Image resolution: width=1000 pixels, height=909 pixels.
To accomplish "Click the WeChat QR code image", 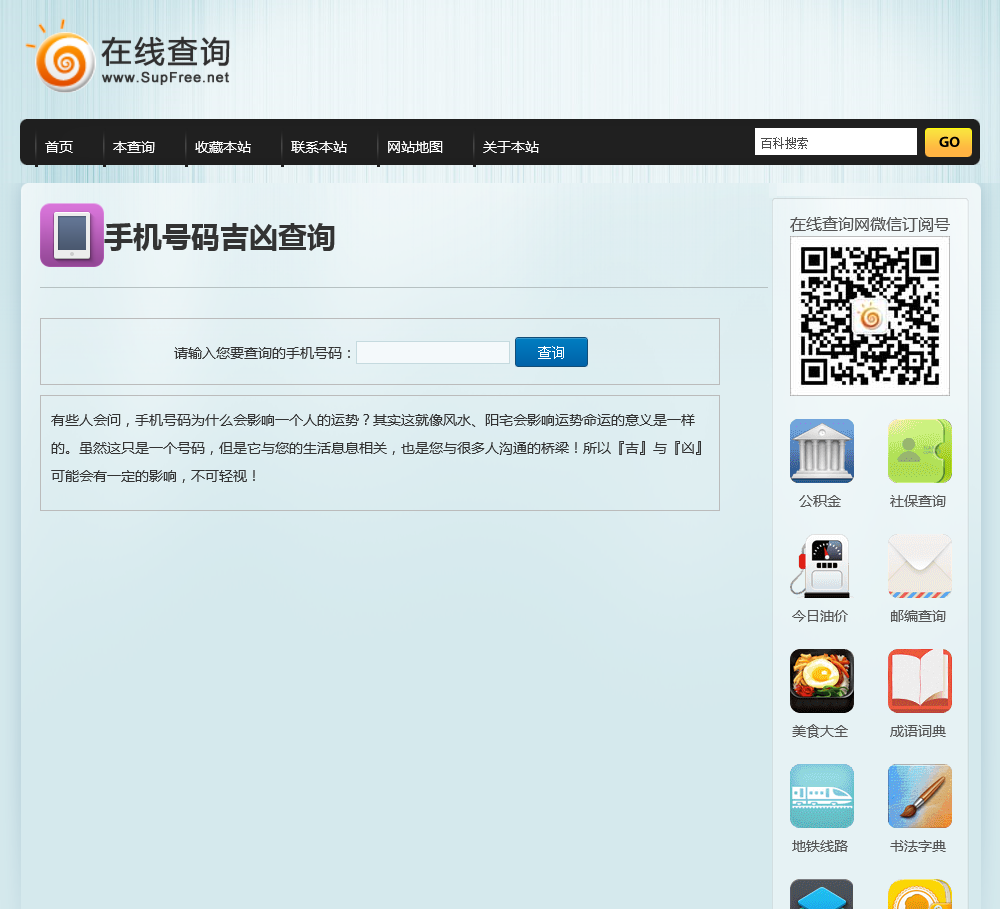I will pyautogui.click(x=870, y=316).
